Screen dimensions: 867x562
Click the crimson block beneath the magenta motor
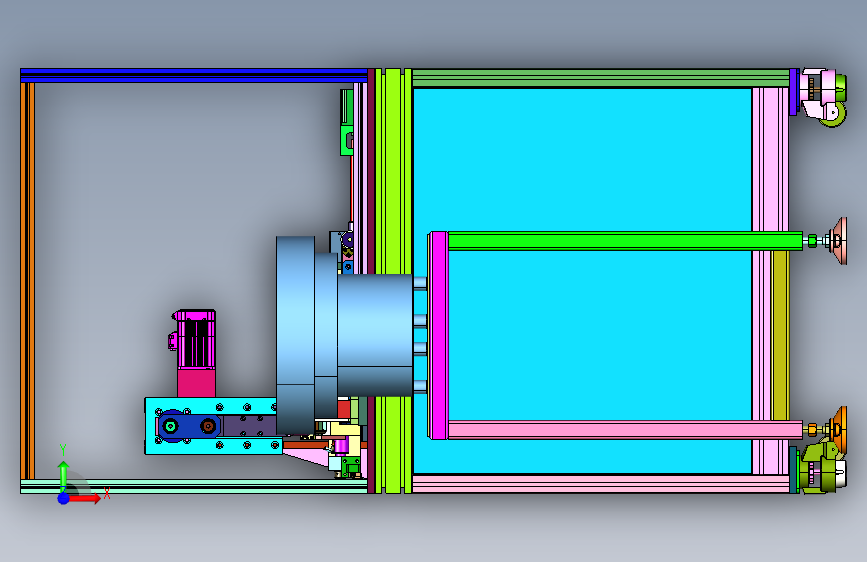[196, 383]
